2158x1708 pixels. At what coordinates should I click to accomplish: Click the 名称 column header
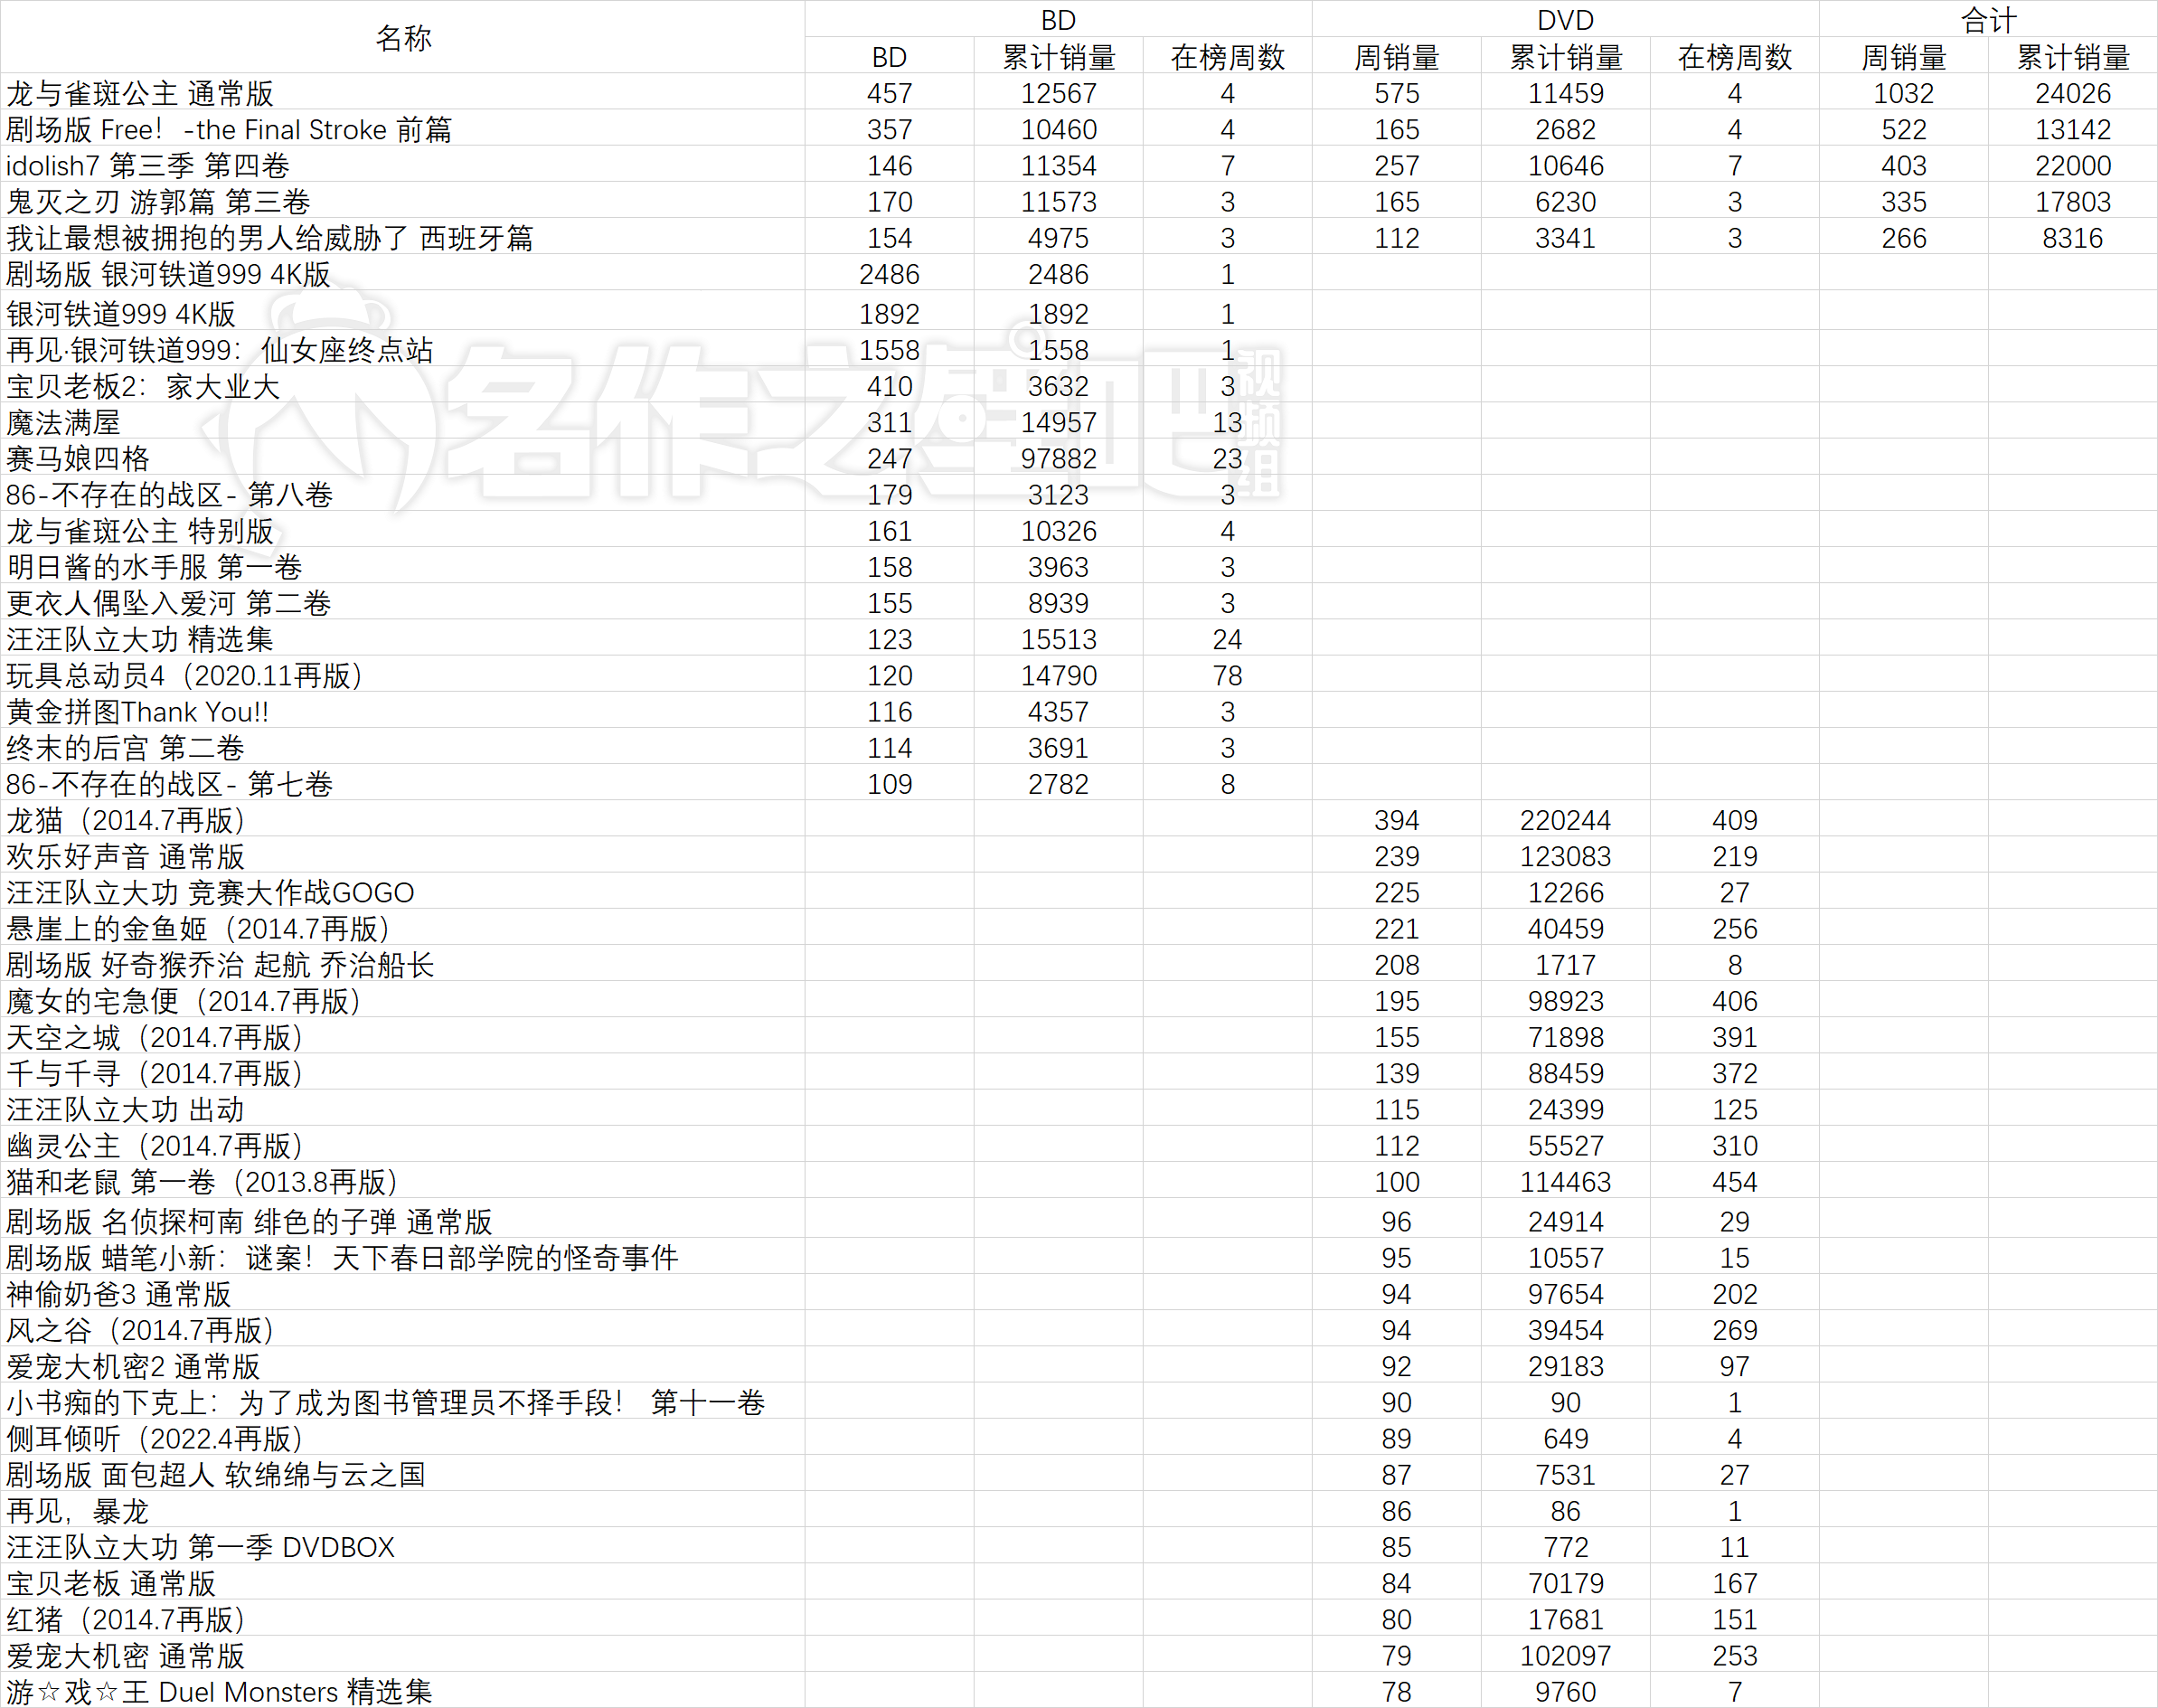[403, 38]
